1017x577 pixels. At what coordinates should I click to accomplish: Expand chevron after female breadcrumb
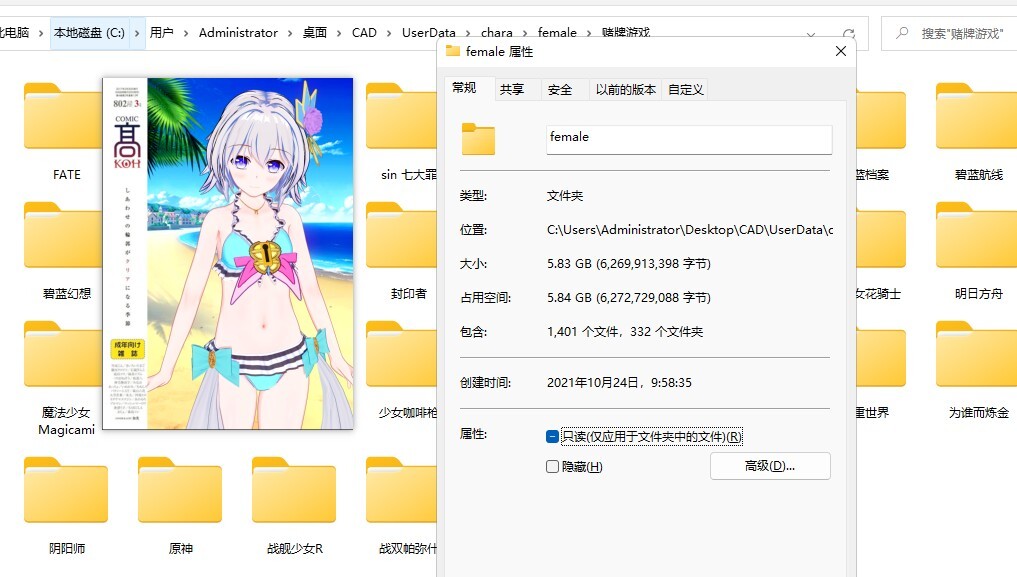click(x=589, y=33)
